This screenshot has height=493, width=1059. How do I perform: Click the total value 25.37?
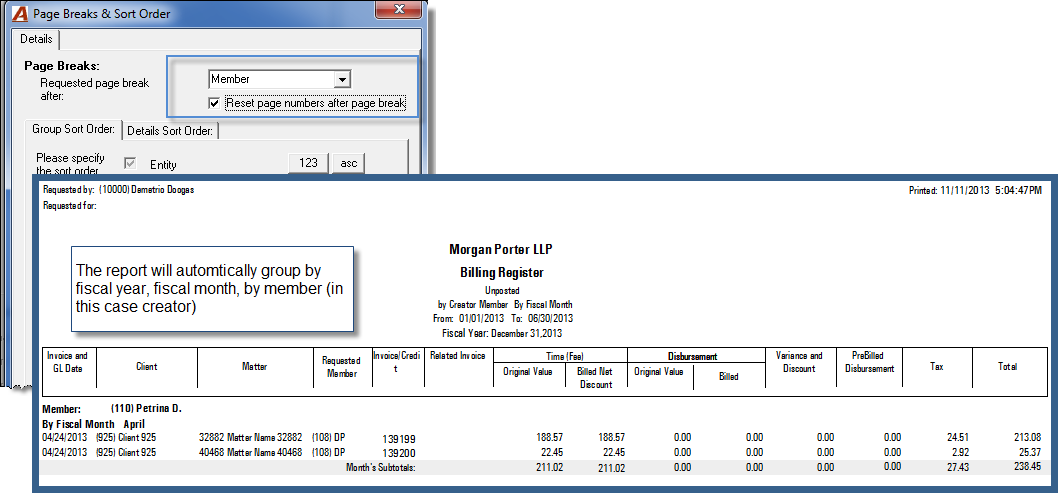pyautogui.click(x=1030, y=452)
